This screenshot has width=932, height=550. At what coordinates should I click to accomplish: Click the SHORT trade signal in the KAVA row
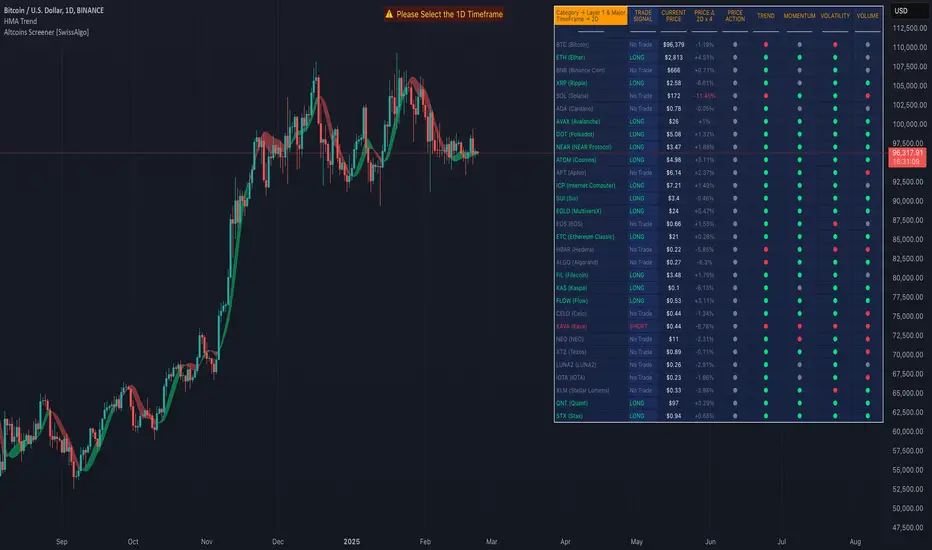[638, 326]
